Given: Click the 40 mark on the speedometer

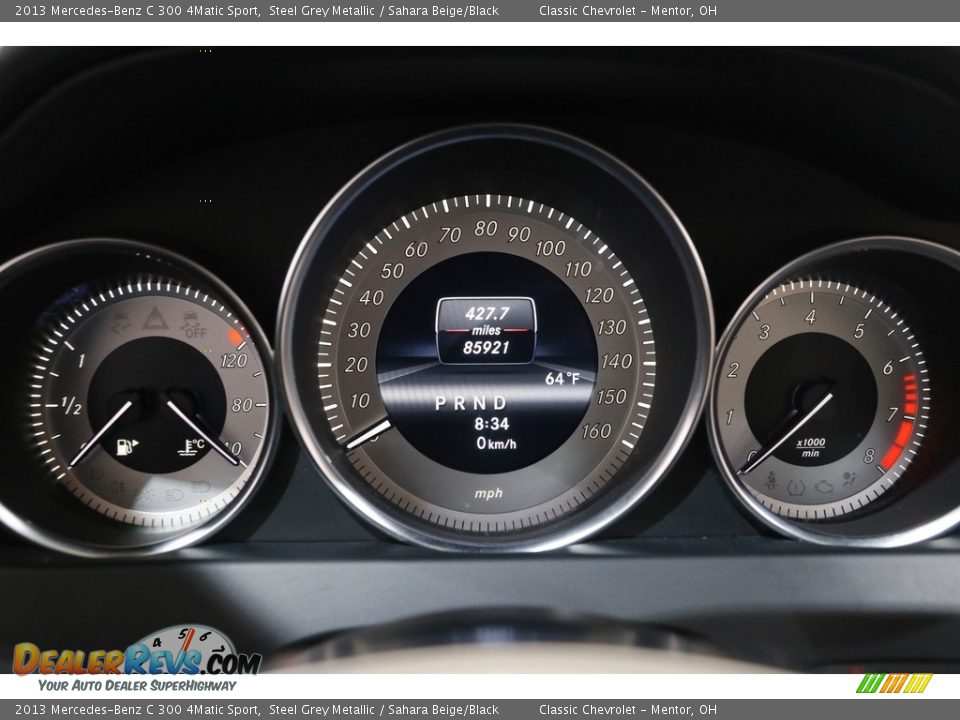Looking at the screenshot, I should point(371,298).
